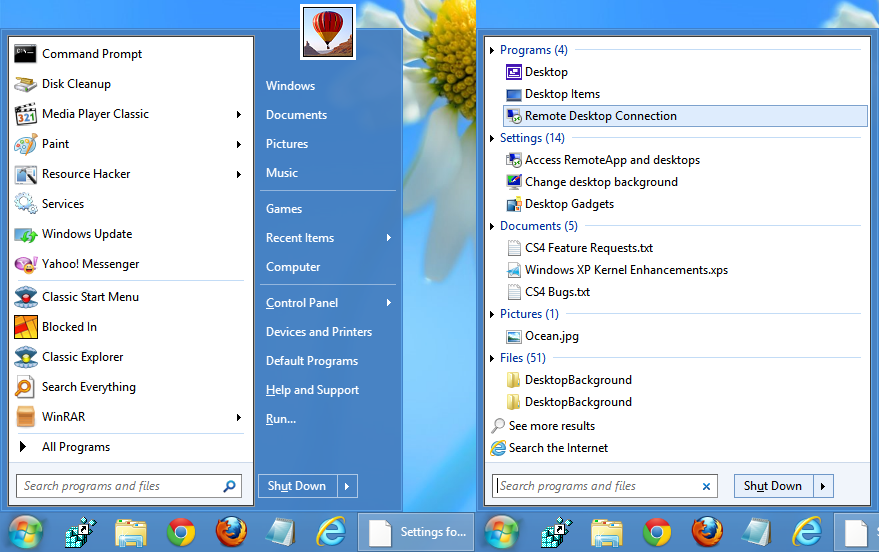Expand the Media Player Classic submenu arrow
Viewport: 879px width, 552px height.
(238, 114)
